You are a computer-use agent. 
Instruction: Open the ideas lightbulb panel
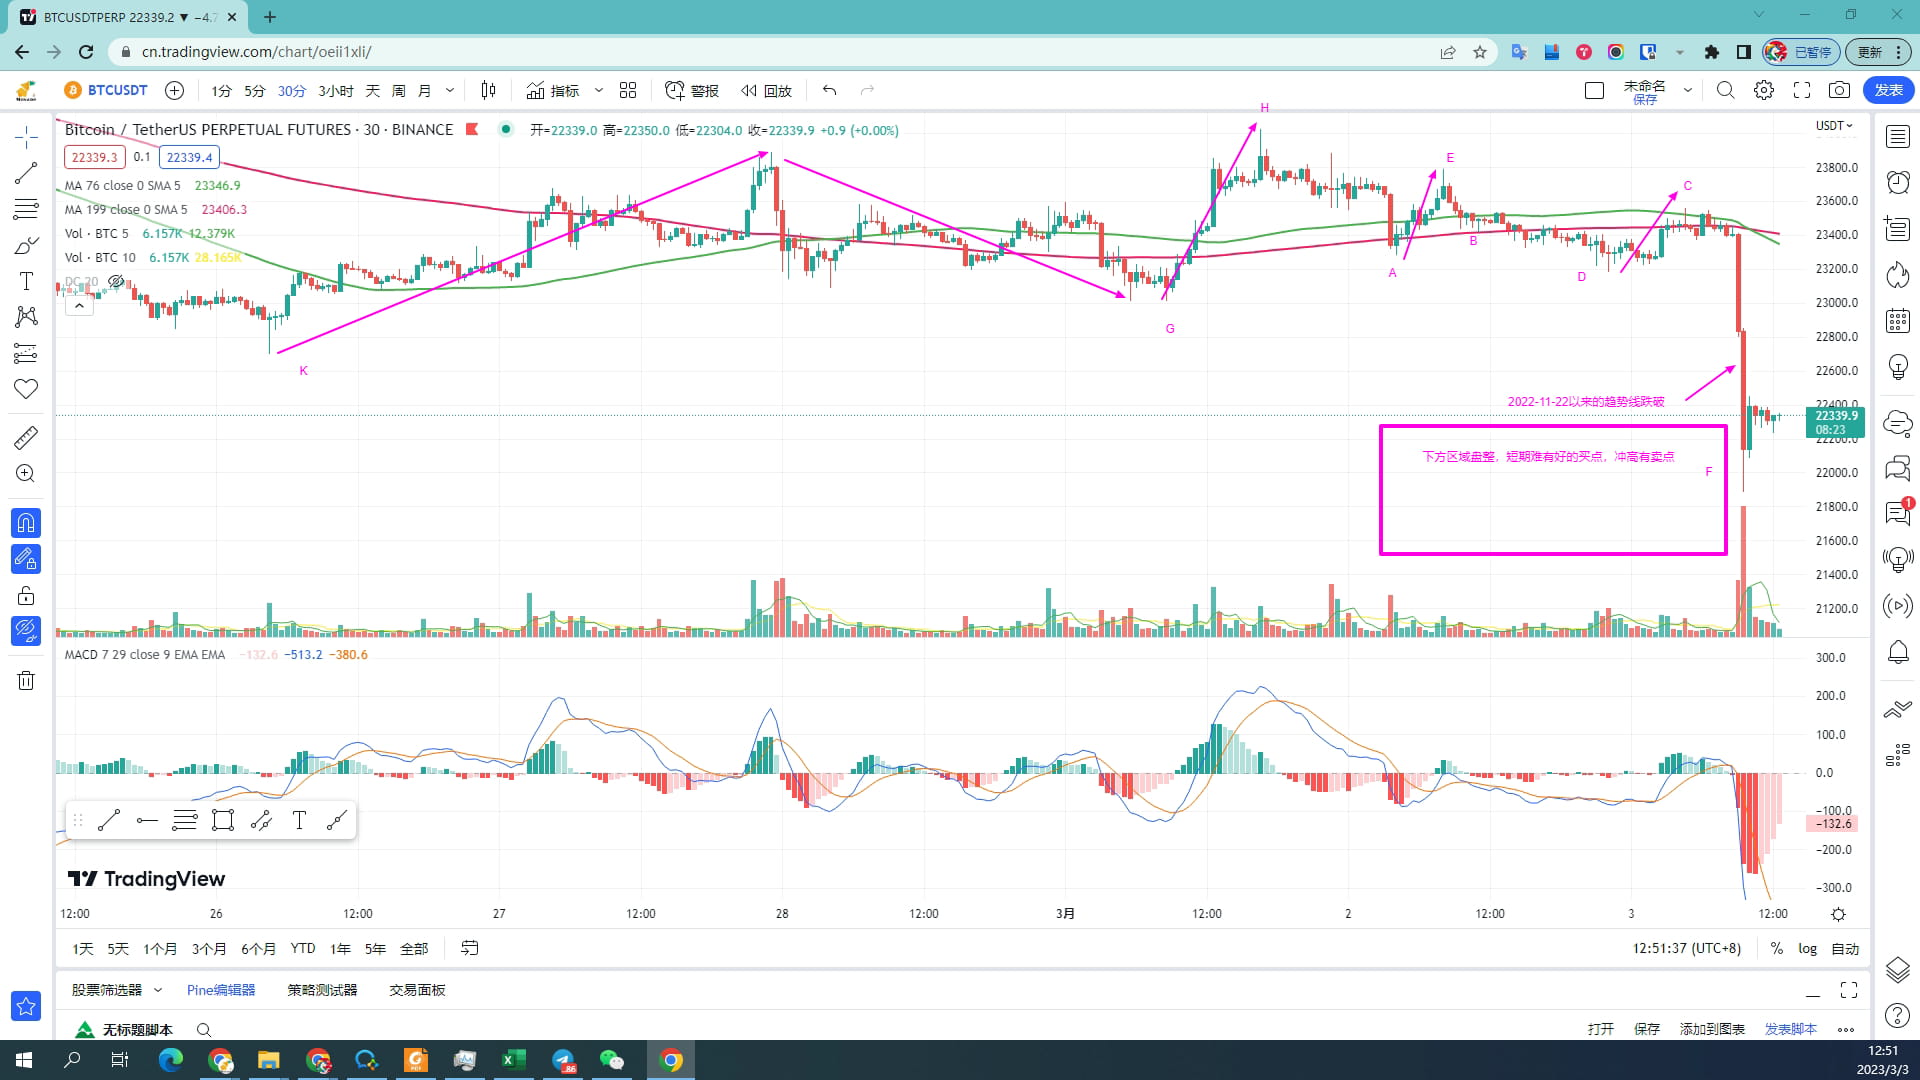point(1898,367)
